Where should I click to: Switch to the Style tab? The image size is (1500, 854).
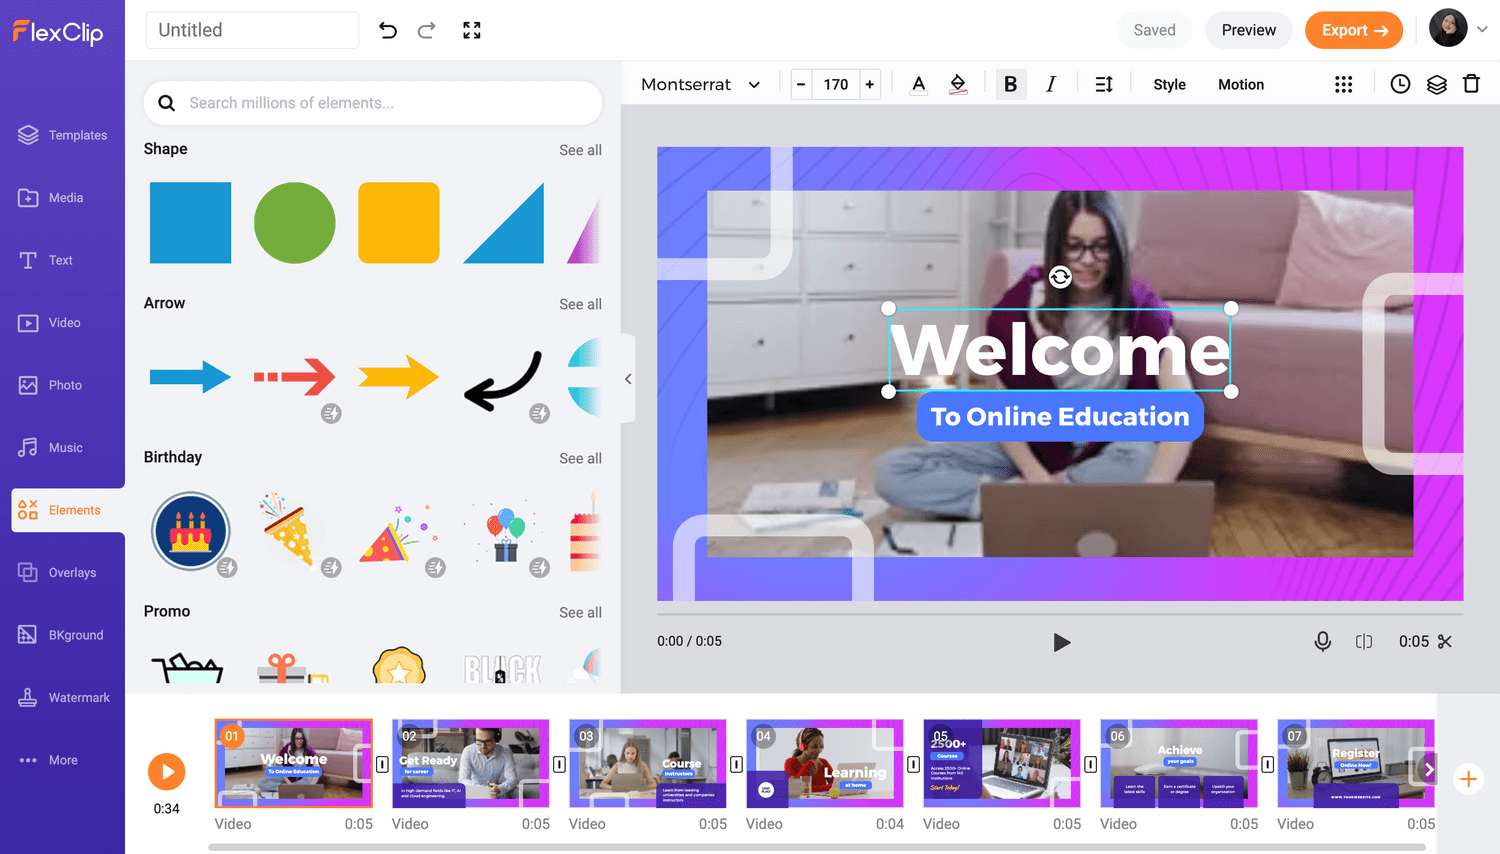tap(1168, 84)
